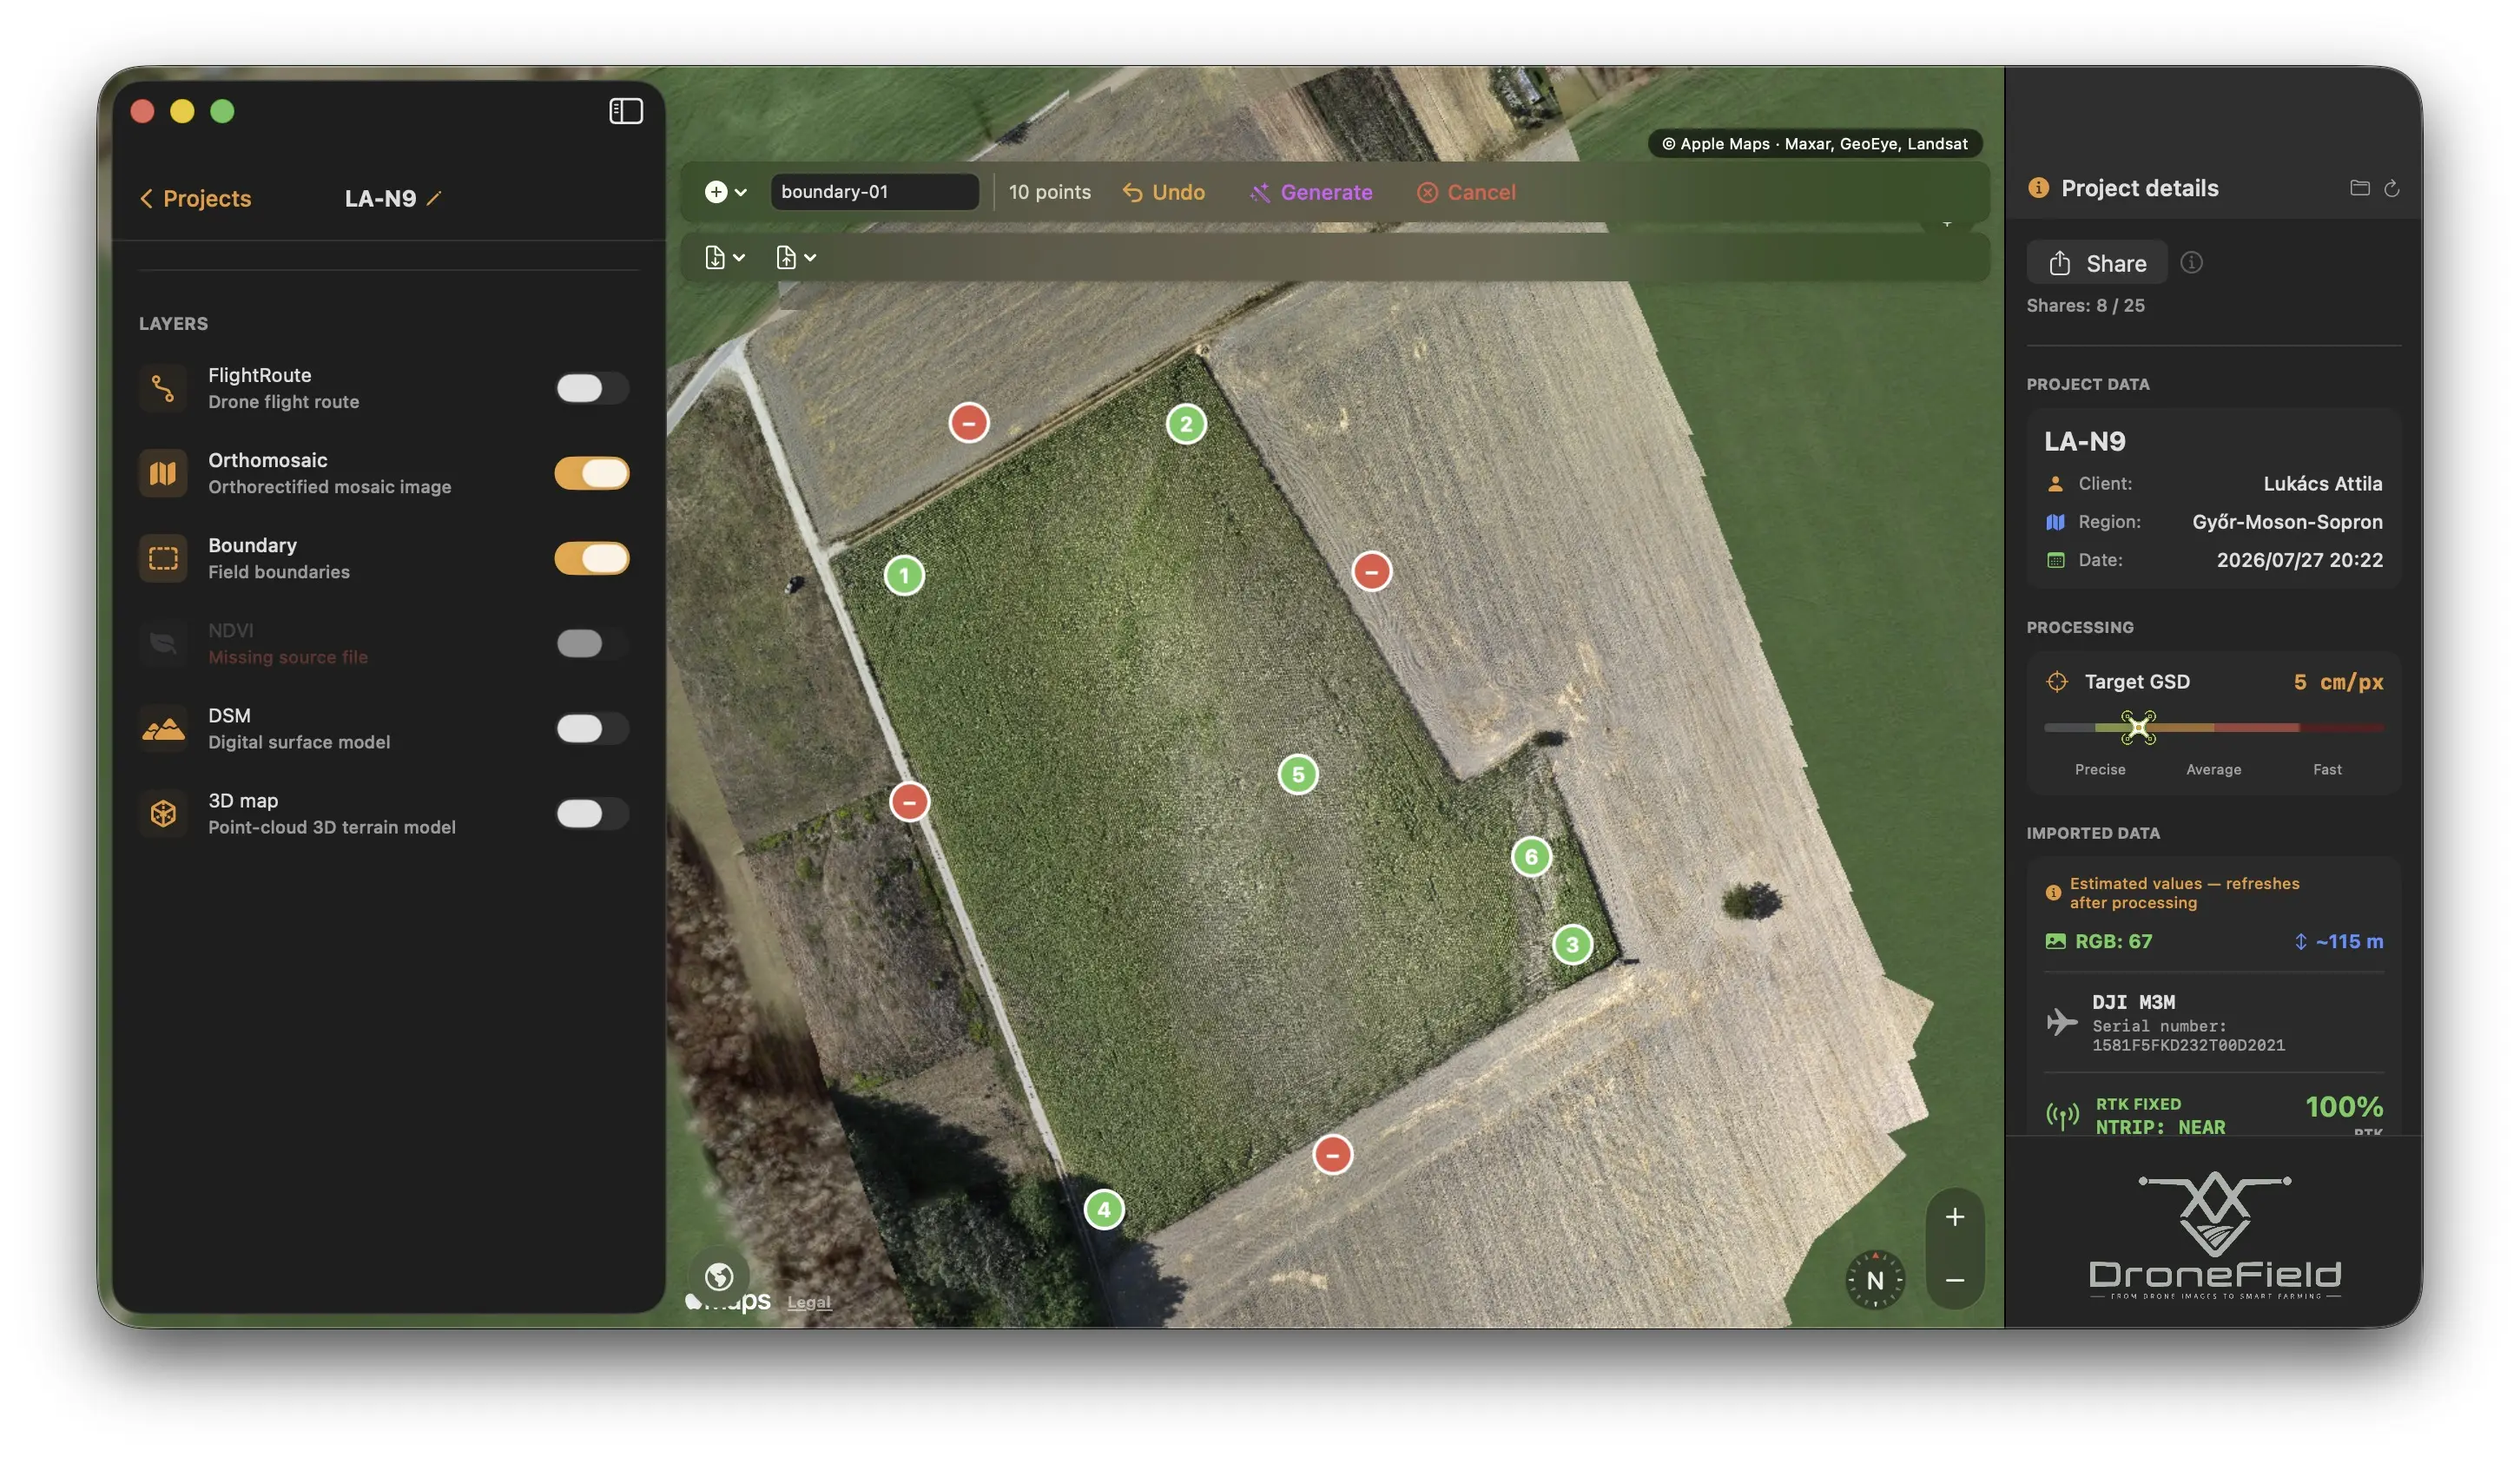Click the 3D map cube icon
Viewport: 2520px width, 1457px height.
(x=163, y=813)
